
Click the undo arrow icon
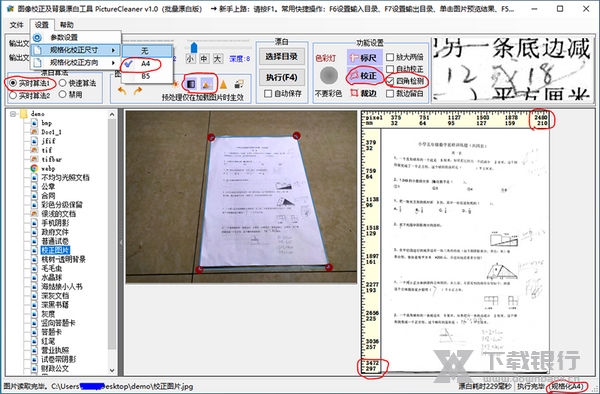[122, 91]
